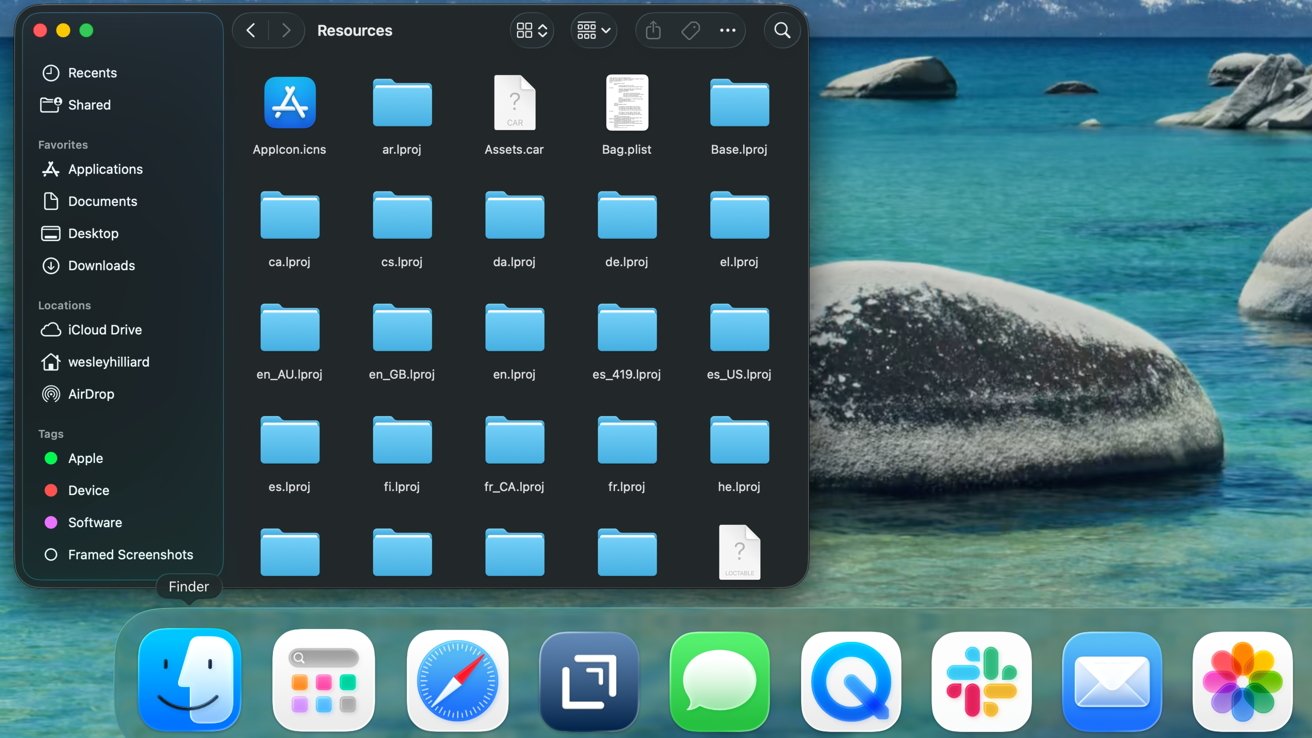Click the Edit Tags icon in toolbar

690,31
